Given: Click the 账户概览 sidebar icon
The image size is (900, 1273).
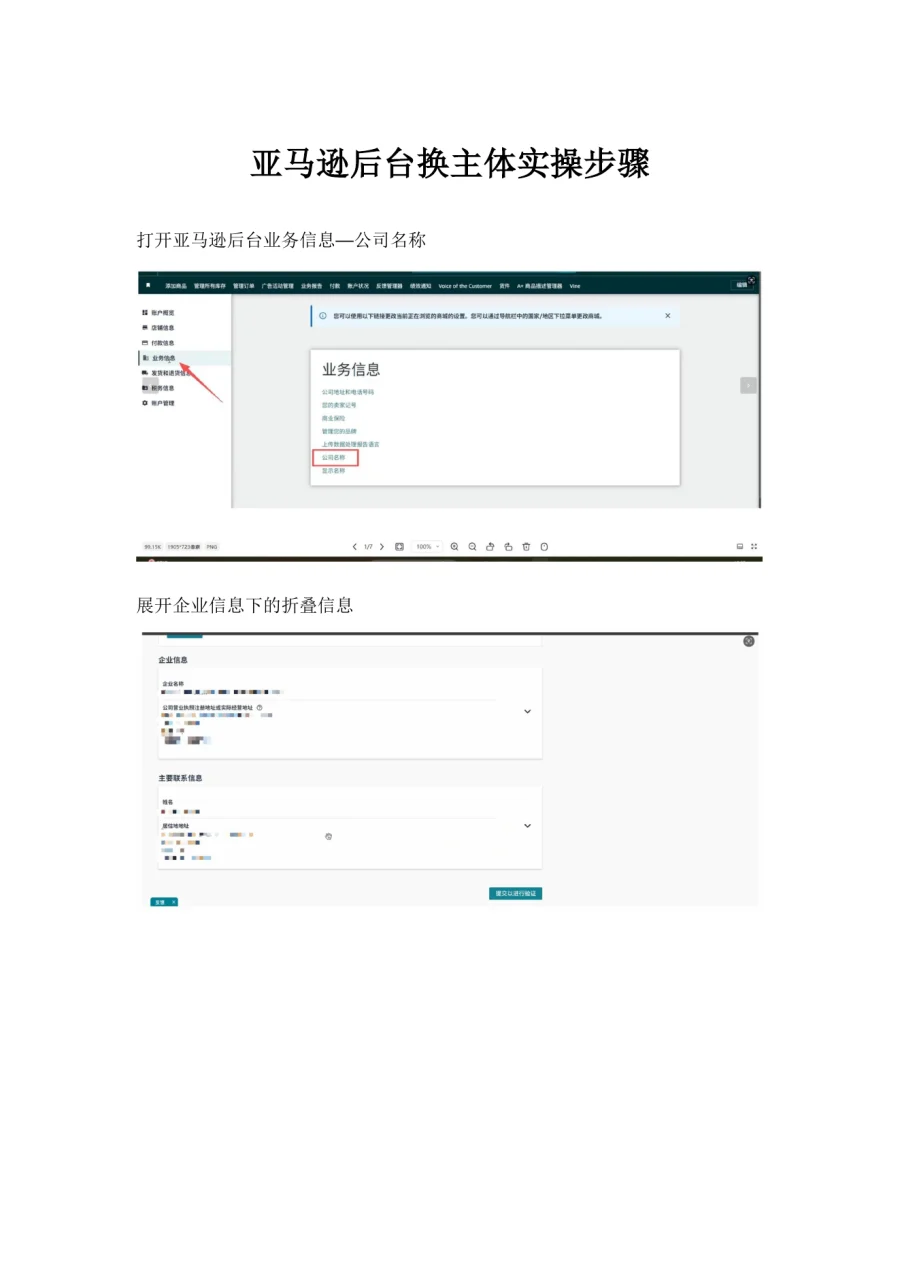Looking at the screenshot, I should [x=145, y=313].
